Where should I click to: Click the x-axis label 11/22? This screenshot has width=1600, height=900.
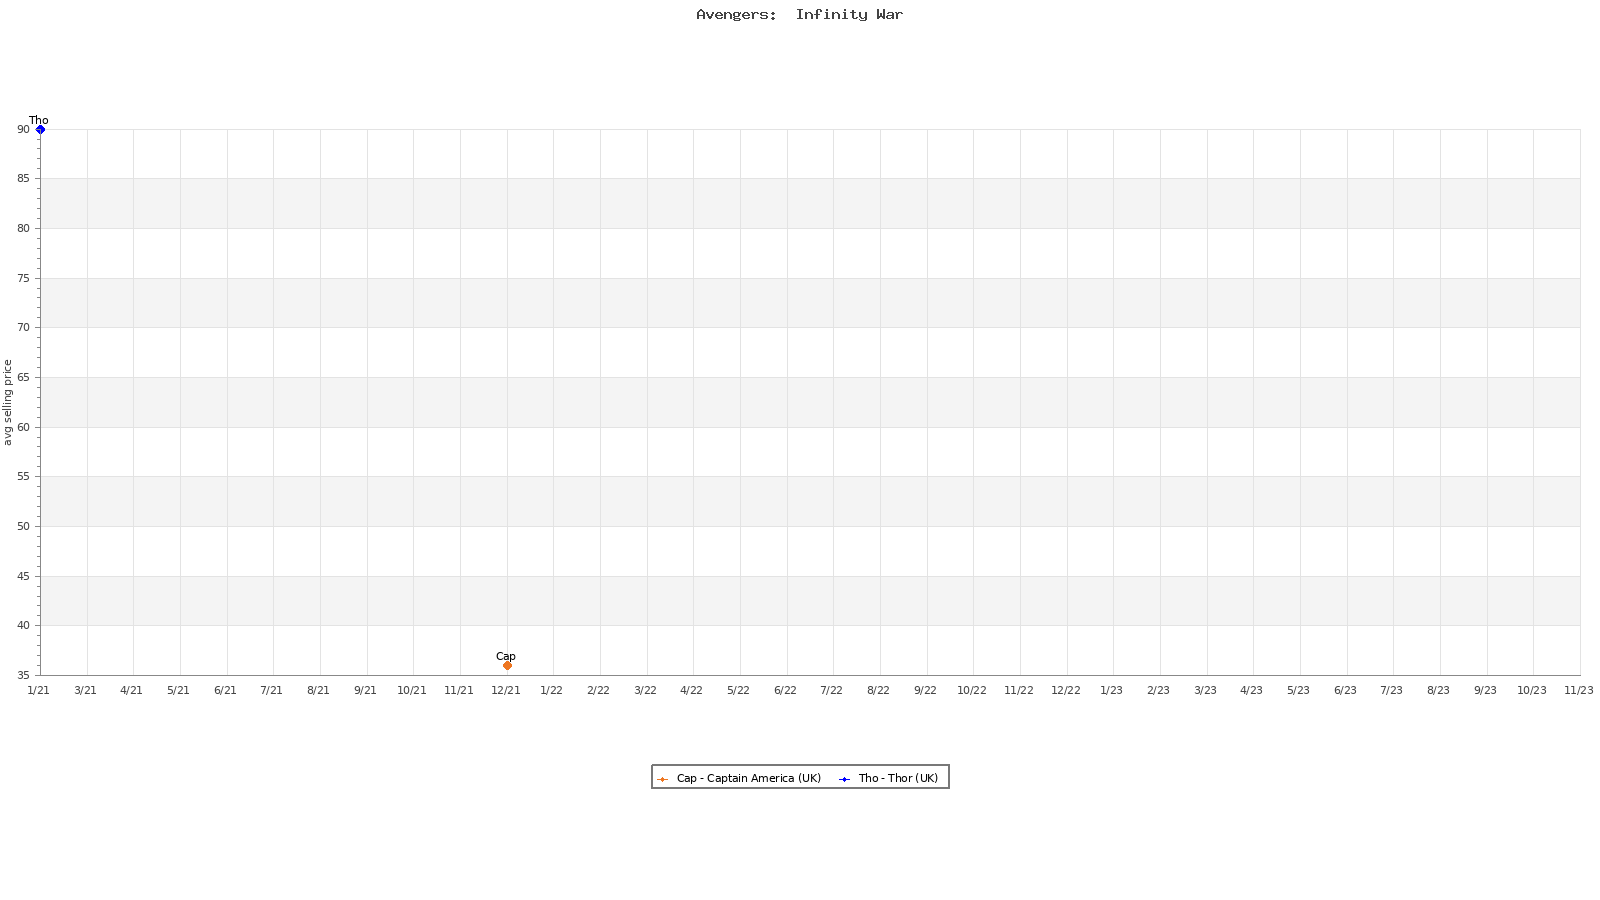click(1019, 690)
